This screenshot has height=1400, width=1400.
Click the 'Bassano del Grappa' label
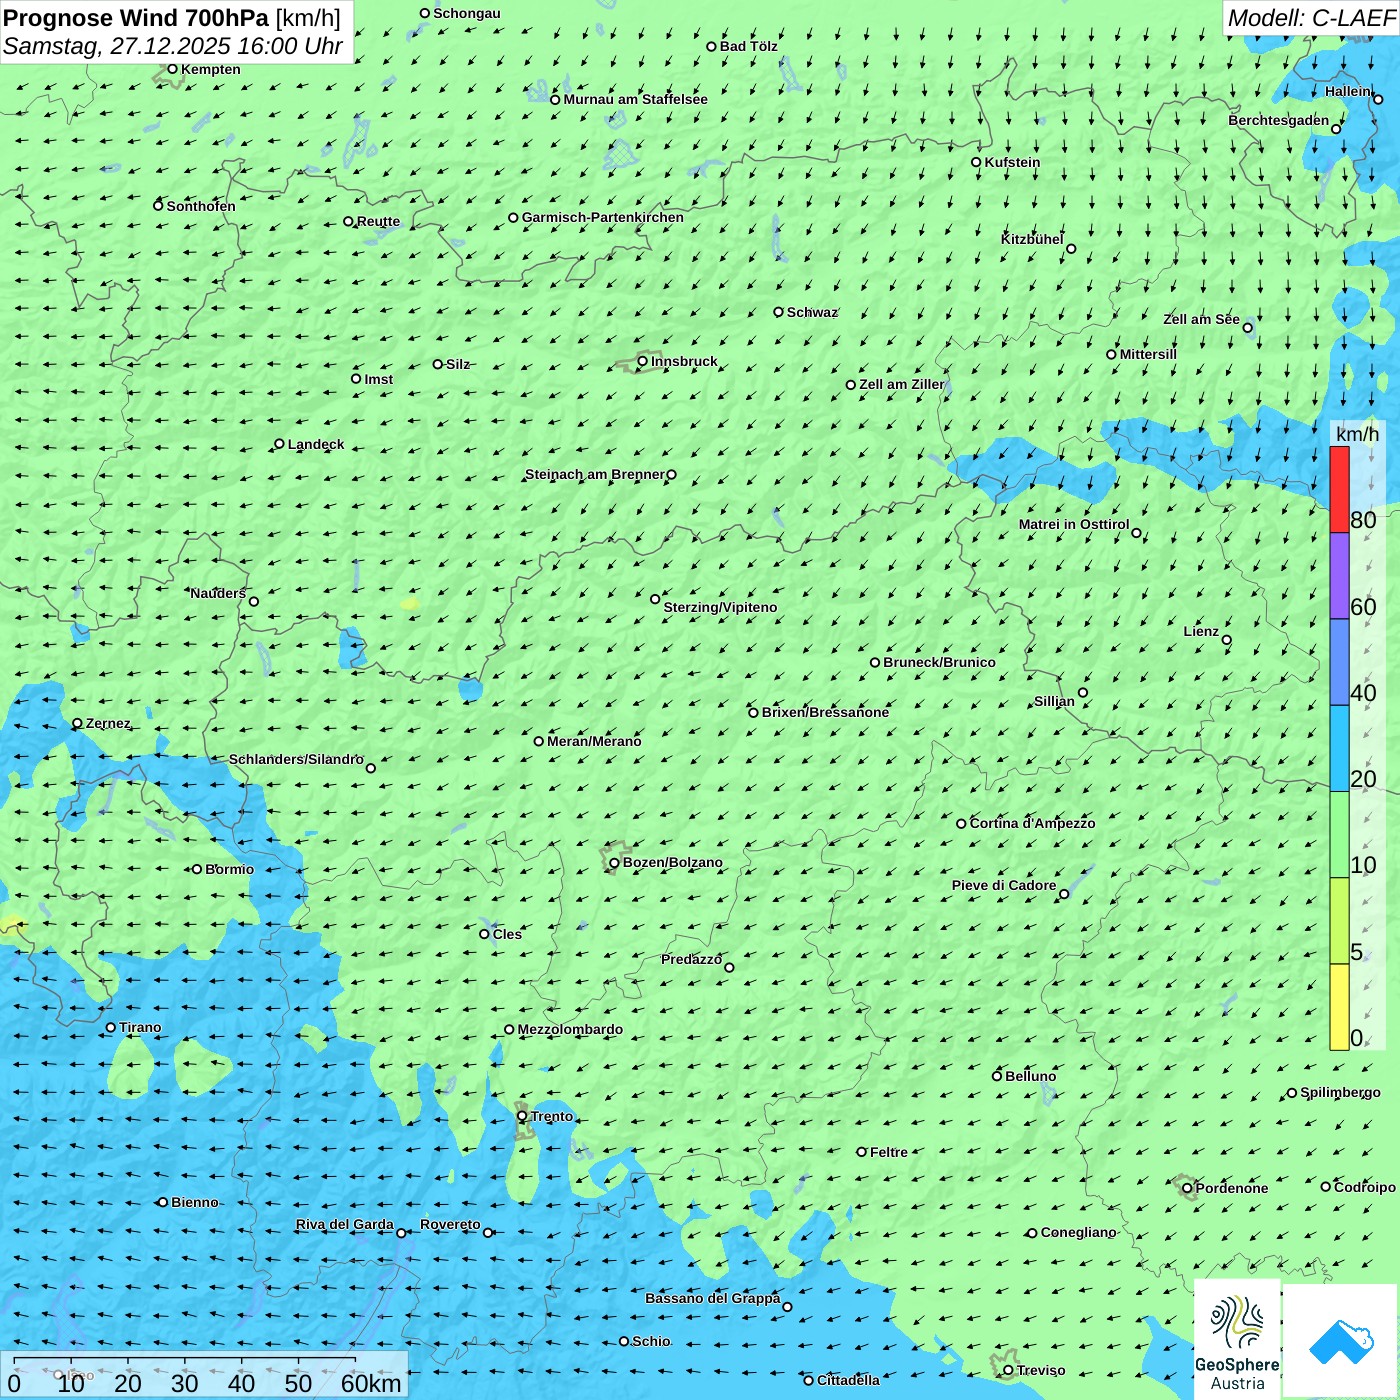tap(712, 1298)
